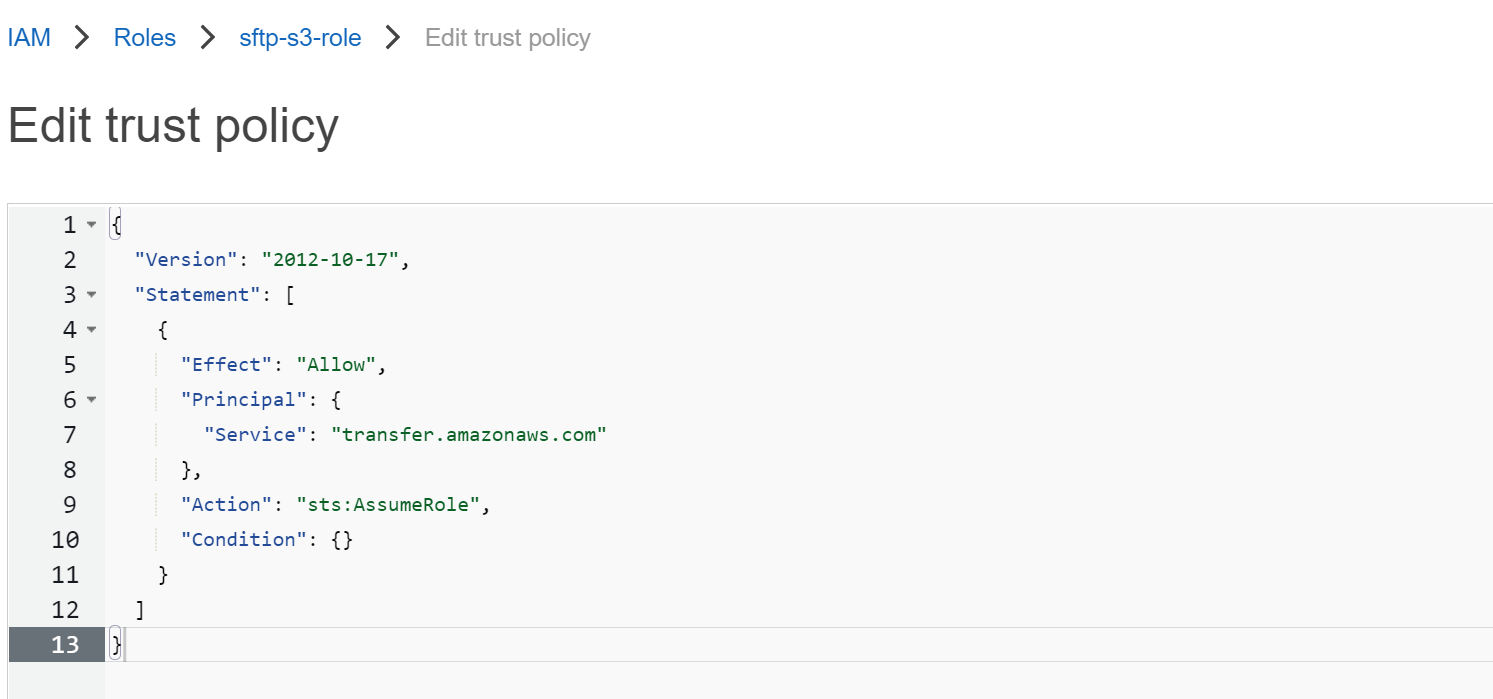The height and width of the screenshot is (699, 1493).
Task: Place cursor in the "sts:AssumeRole" action value
Action: 389,505
